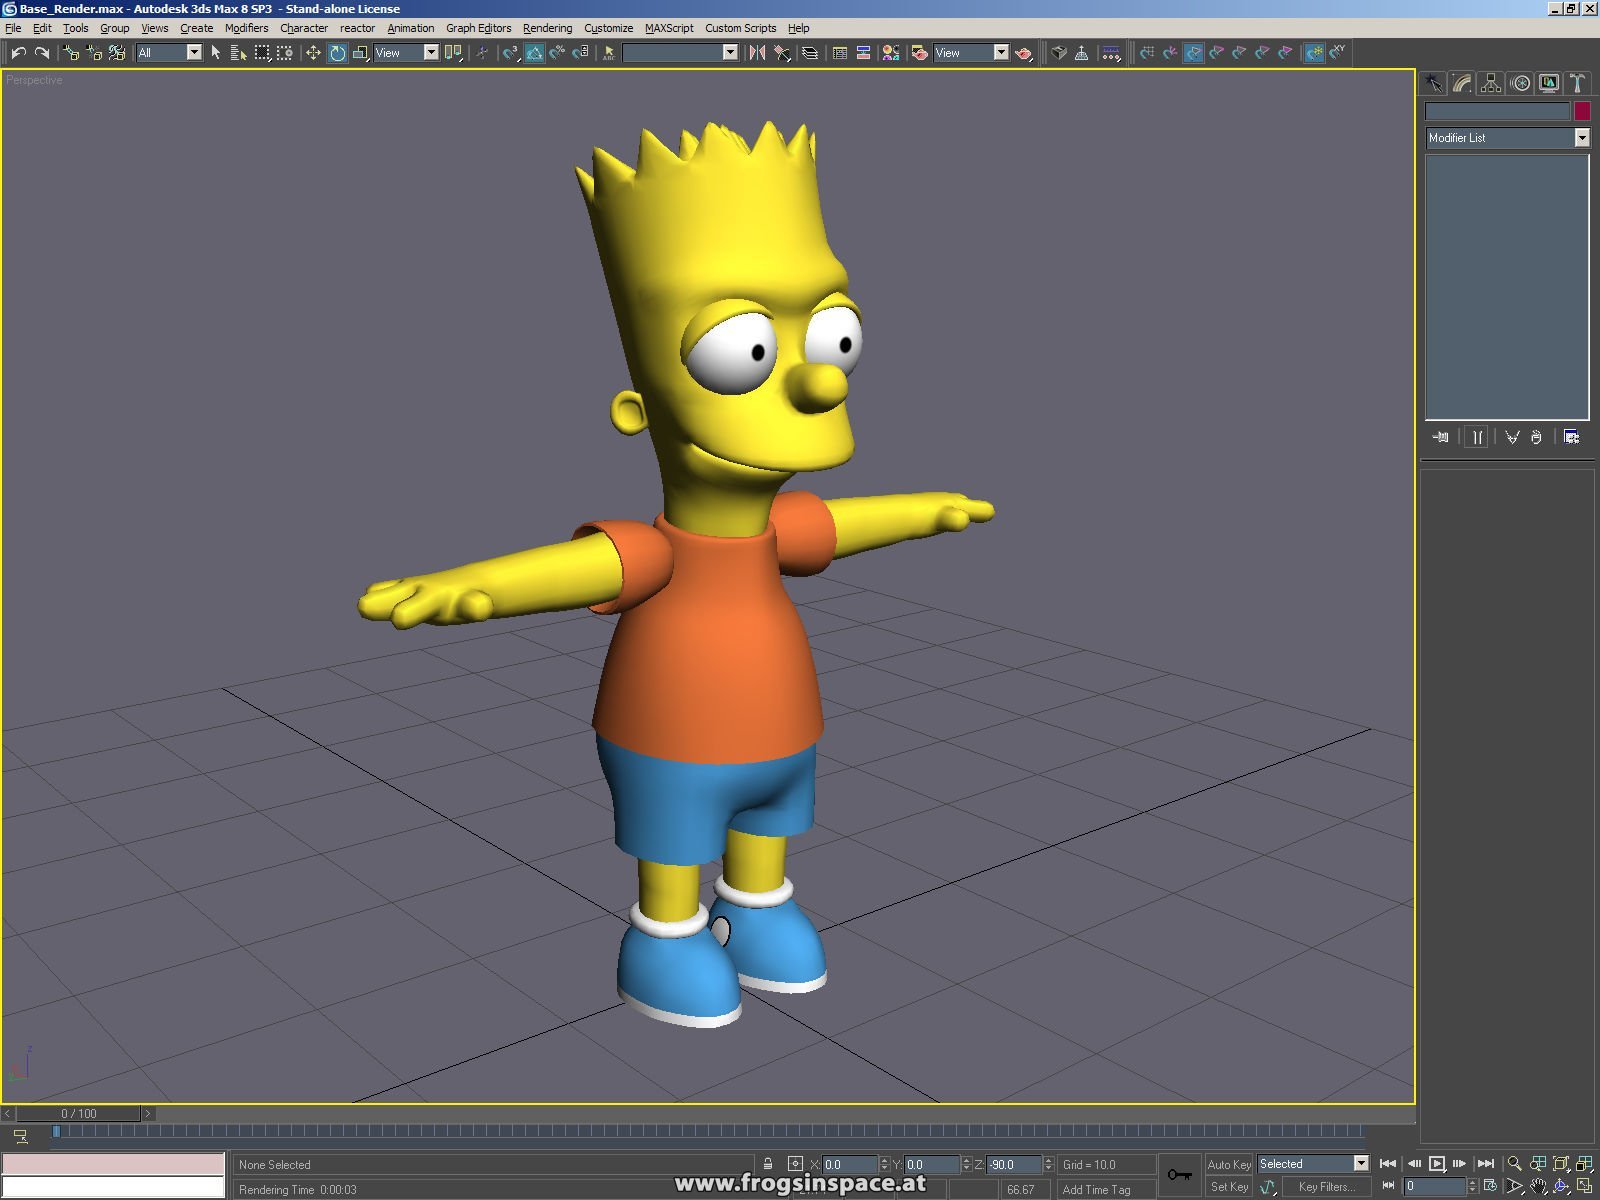The image size is (1600, 1200).
Task: Open the Layer Manager icon
Action: [x=810, y=53]
